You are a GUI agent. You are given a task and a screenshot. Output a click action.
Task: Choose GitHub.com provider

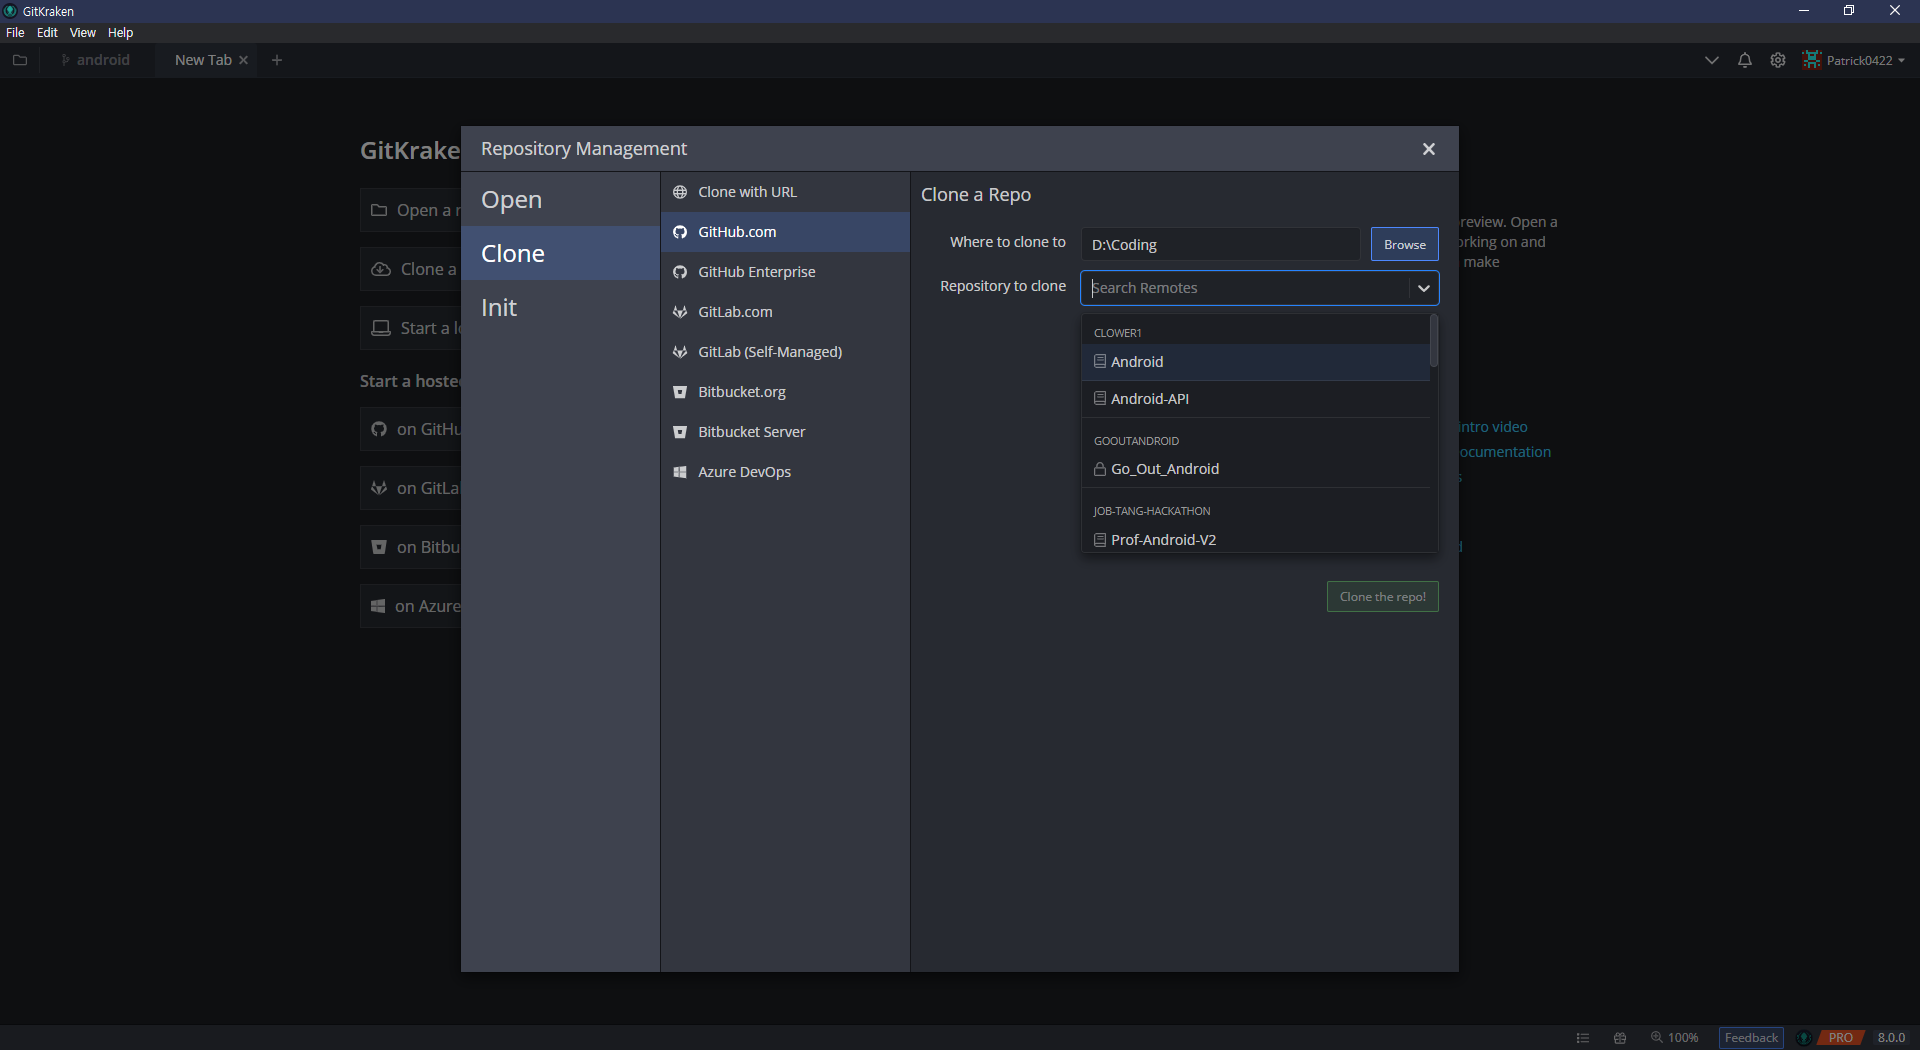785,232
